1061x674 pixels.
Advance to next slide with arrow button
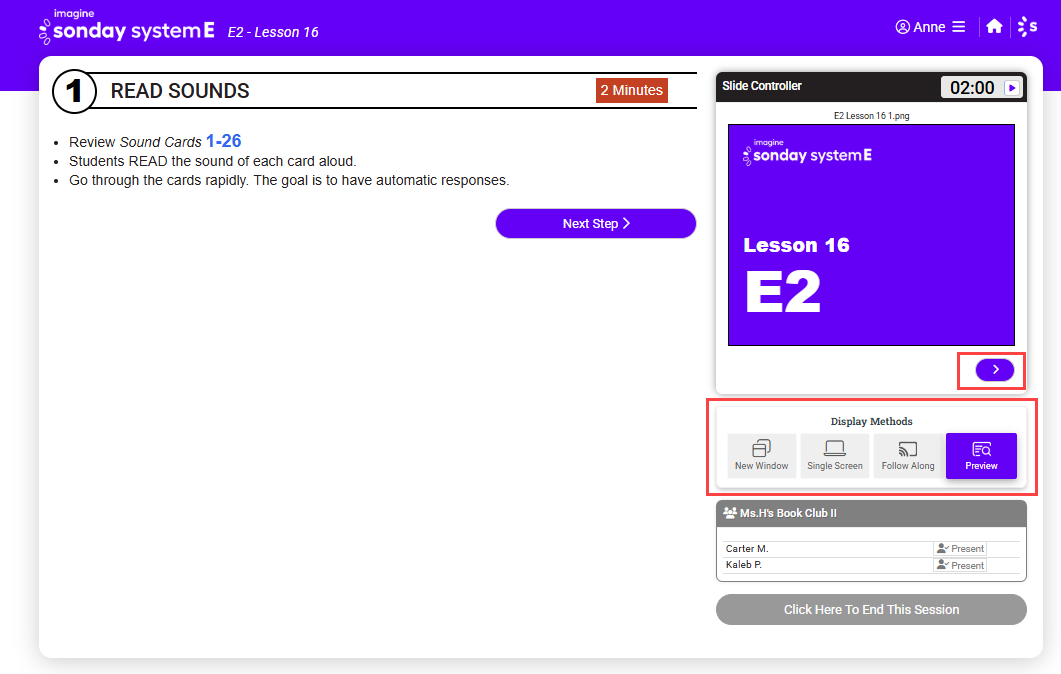[994, 370]
